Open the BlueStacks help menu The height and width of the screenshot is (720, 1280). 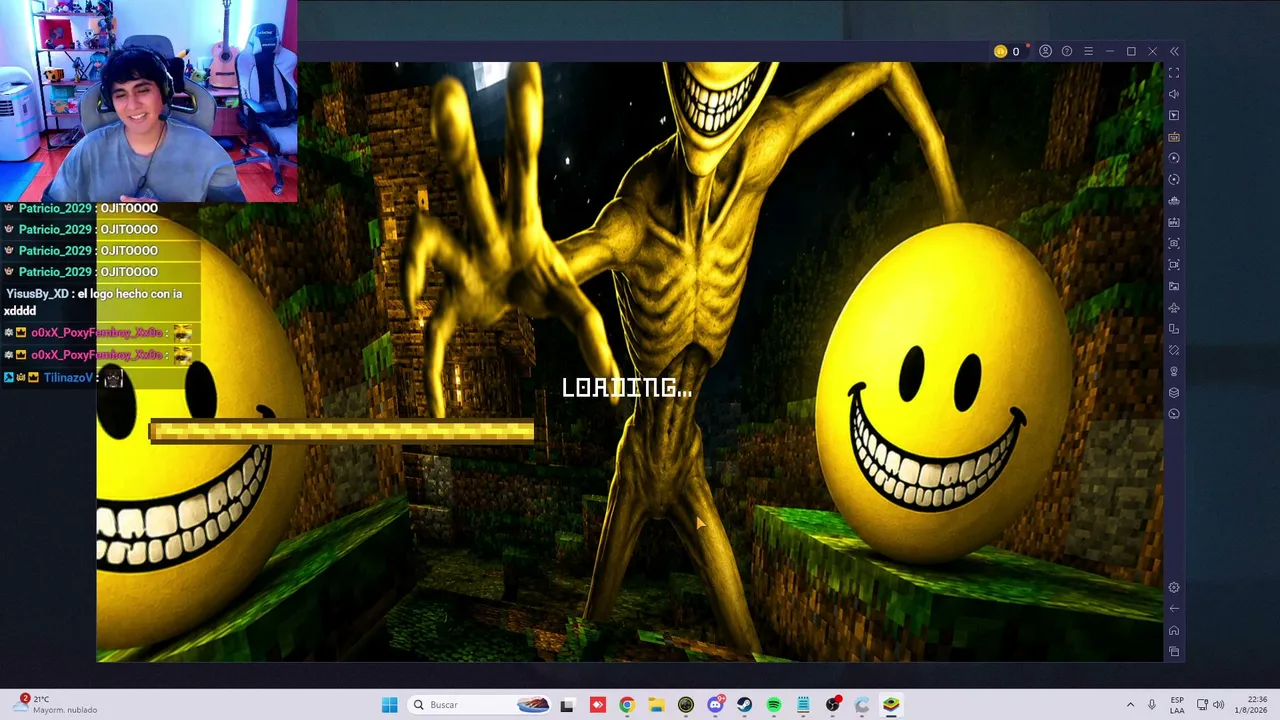[x=1067, y=51]
